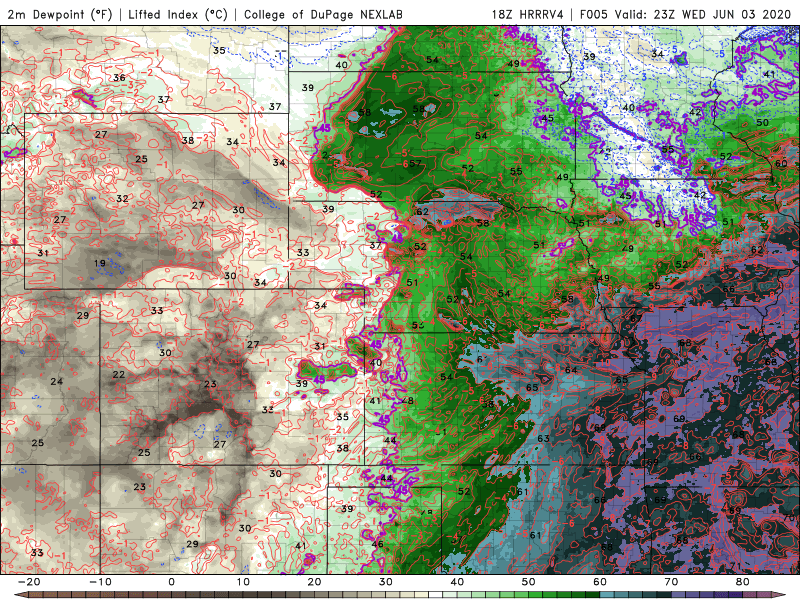Image resolution: width=800 pixels, height=600 pixels.
Task: Select the "College of DuPage NEXLAB" header label
Action: coord(323,14)
